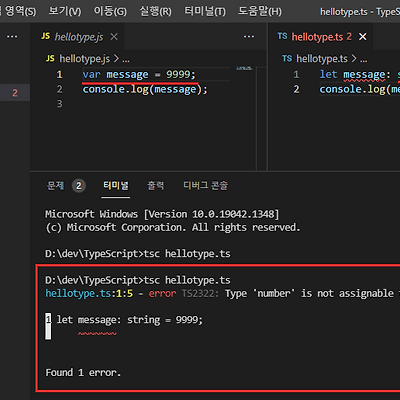Open the 실행(R) menu
Viewport: 400px width, 400px height.
point(156,11)
